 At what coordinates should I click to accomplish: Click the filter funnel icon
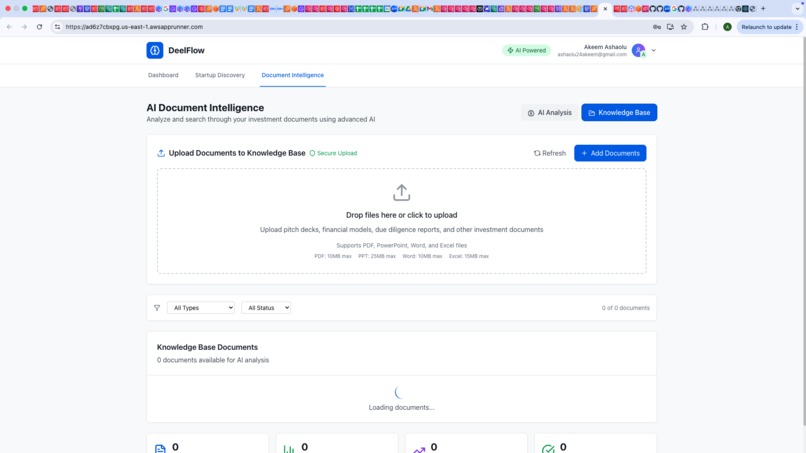click(x=157, y=308)
